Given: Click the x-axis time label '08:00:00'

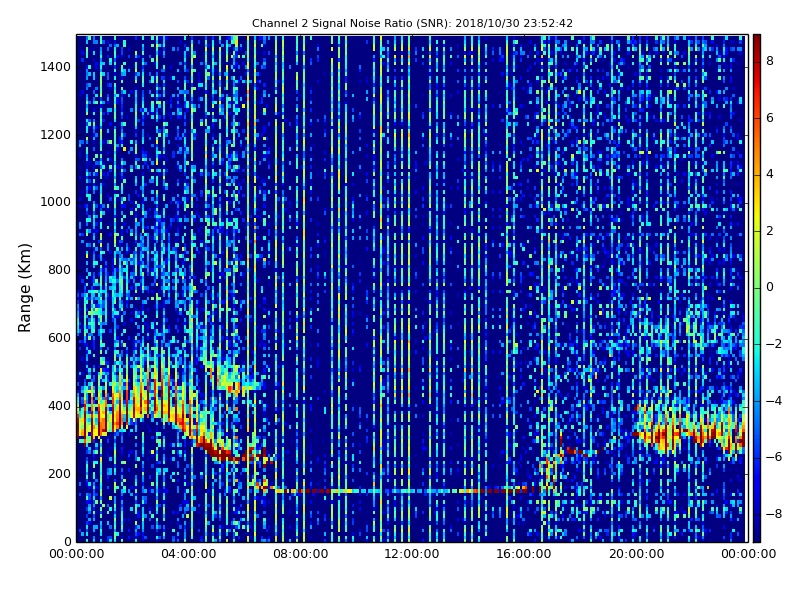Looking at the screenshot, I should coord(301,554).
